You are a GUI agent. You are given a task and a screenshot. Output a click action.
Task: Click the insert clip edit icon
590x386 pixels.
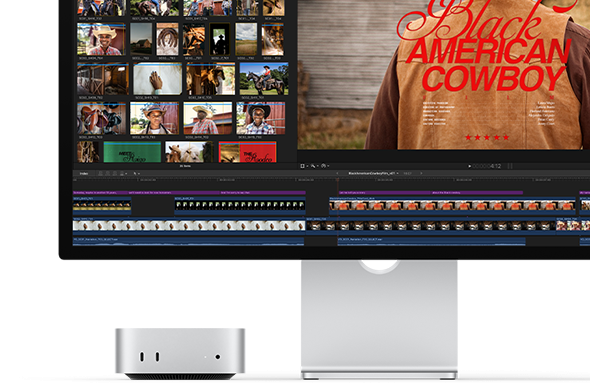coord(108,173)
